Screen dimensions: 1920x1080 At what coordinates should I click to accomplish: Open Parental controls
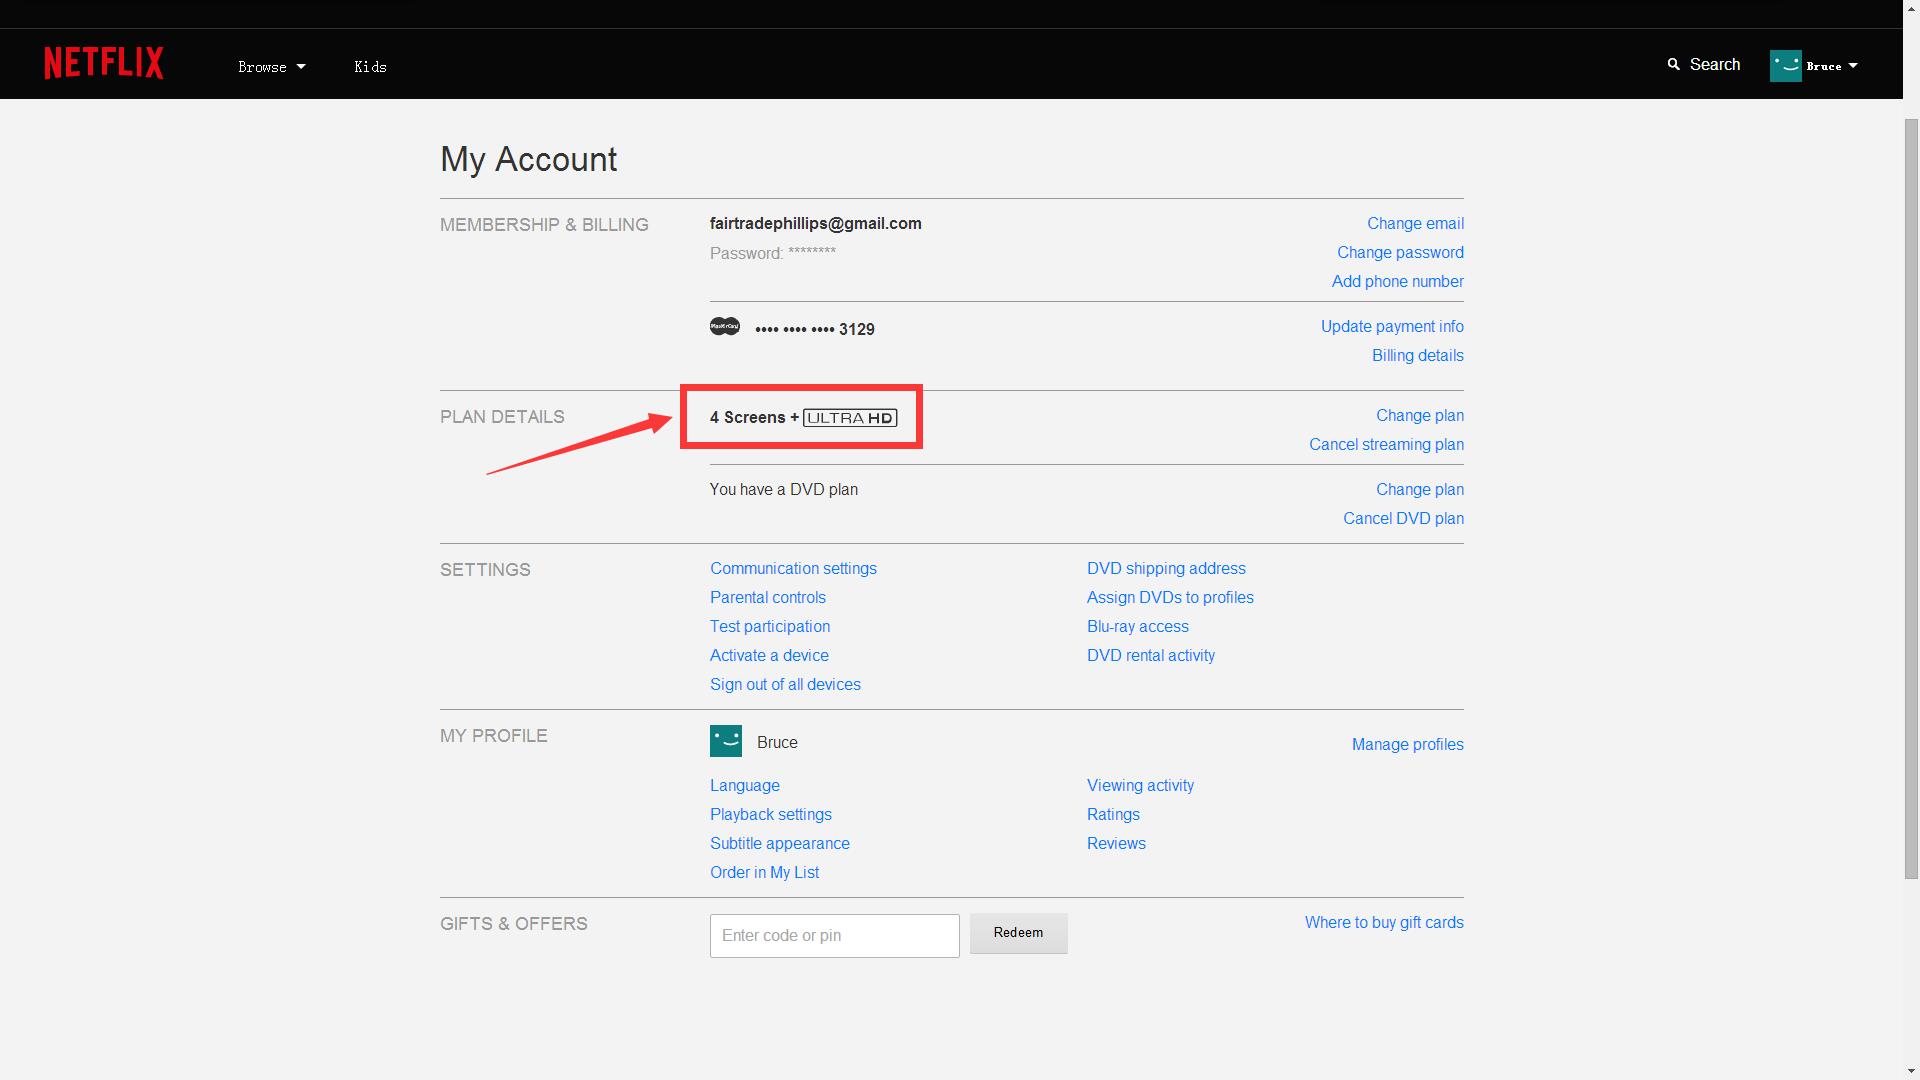[768, 597]
